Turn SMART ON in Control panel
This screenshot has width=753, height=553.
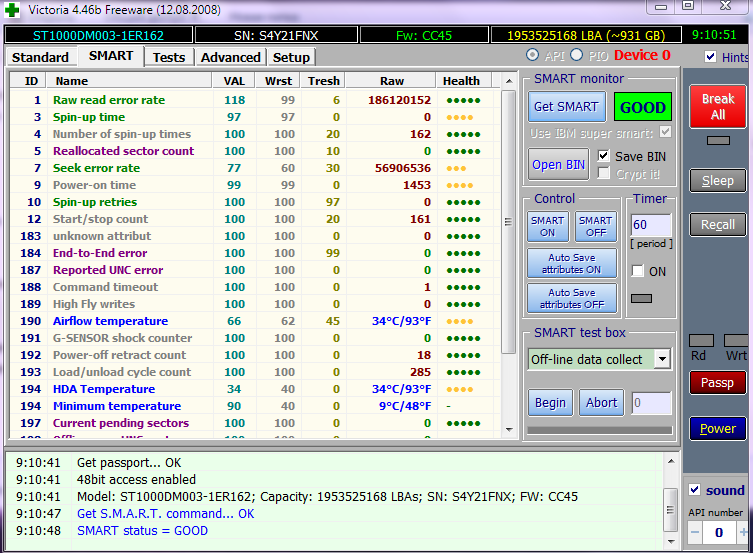[547, 226]
